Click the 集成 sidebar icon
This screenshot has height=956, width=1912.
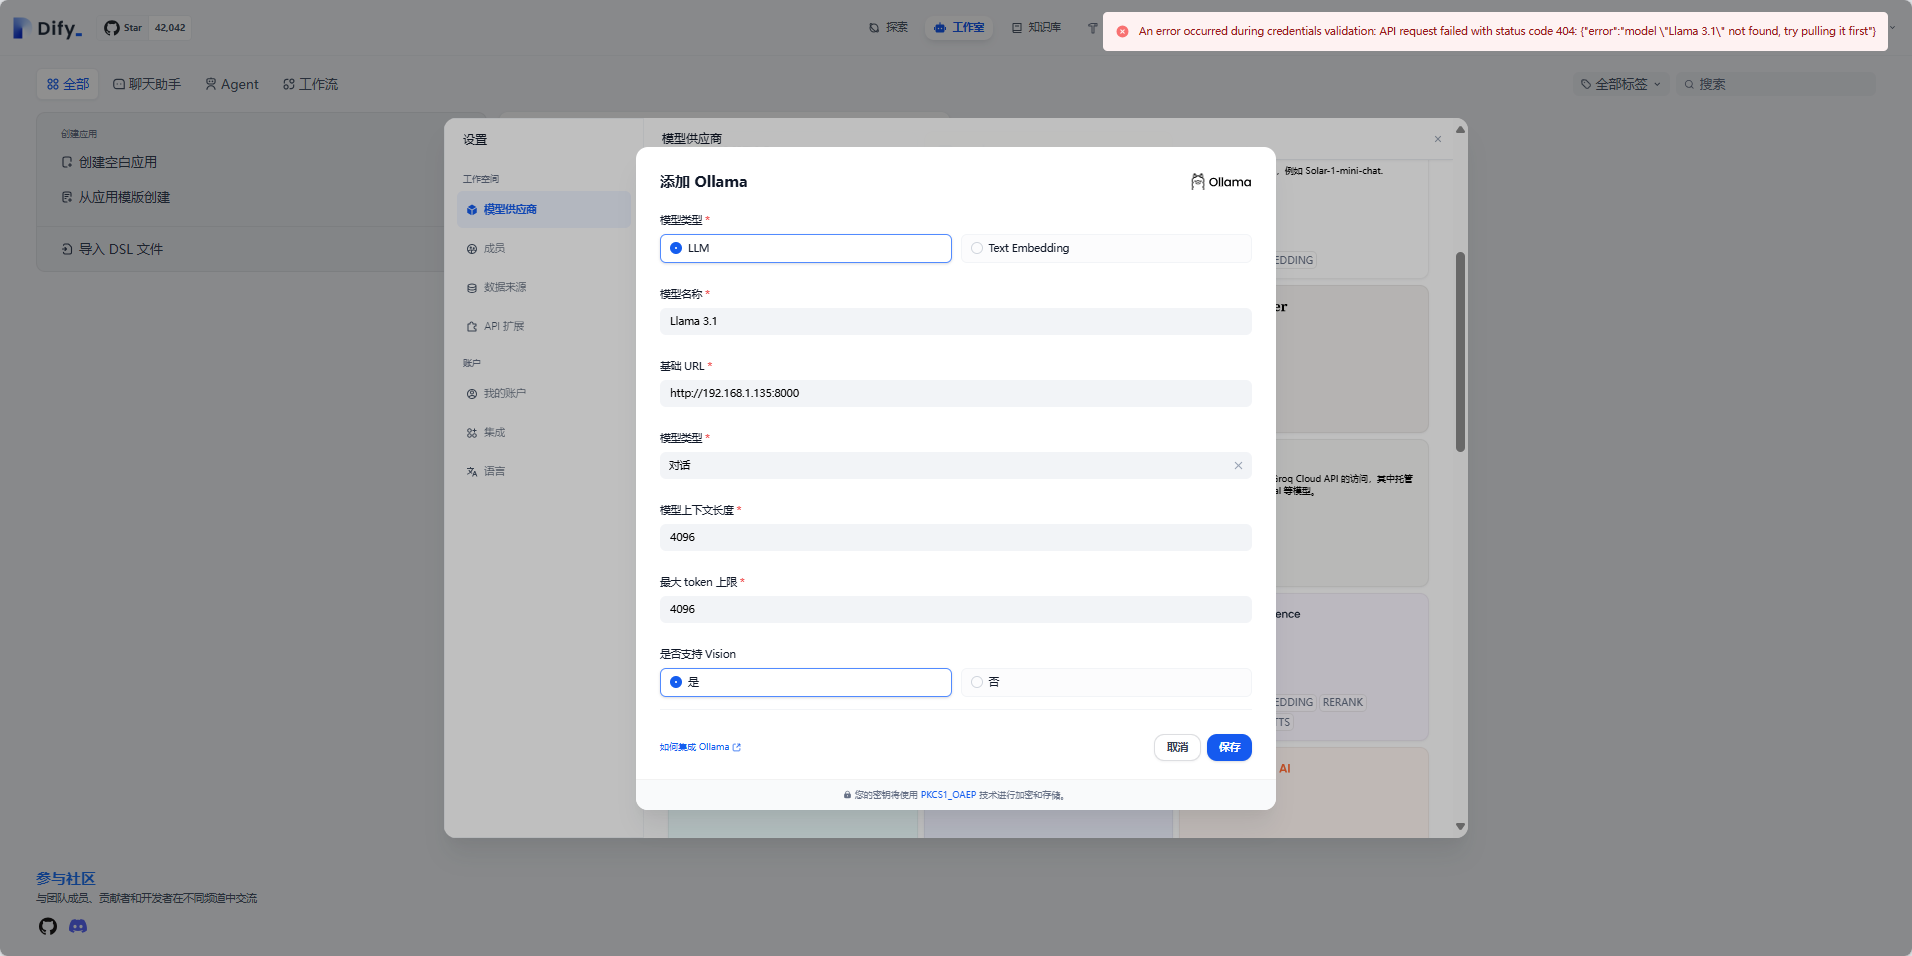point(472,433)
